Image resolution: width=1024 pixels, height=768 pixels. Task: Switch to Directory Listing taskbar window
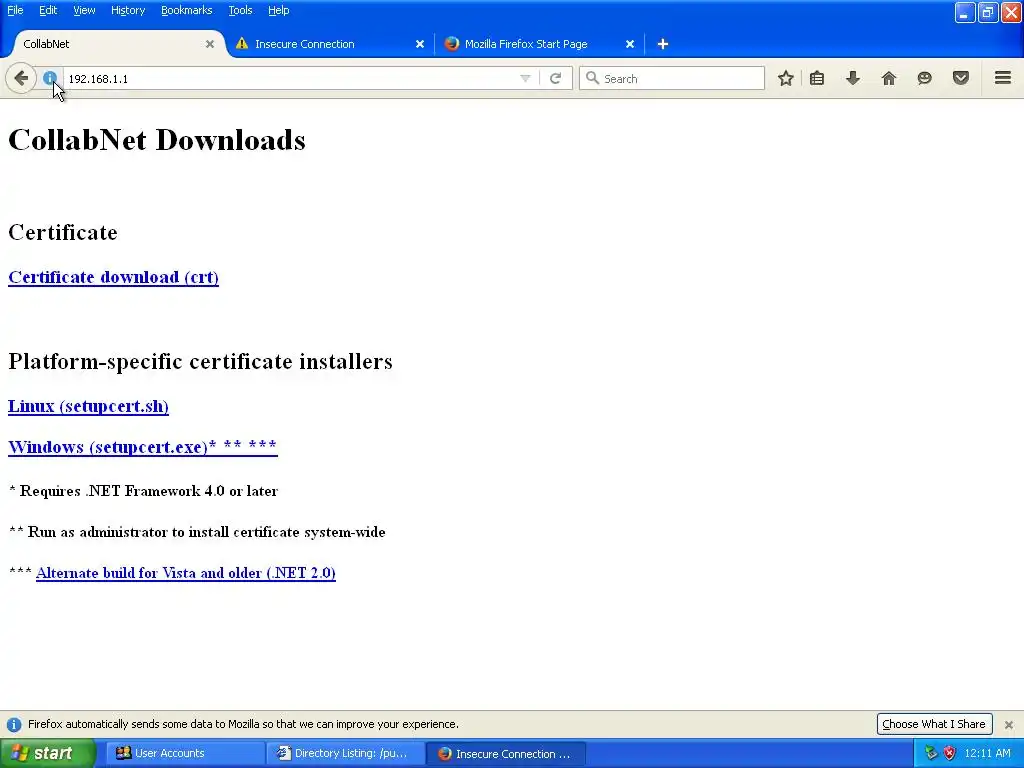click(345, 753)
